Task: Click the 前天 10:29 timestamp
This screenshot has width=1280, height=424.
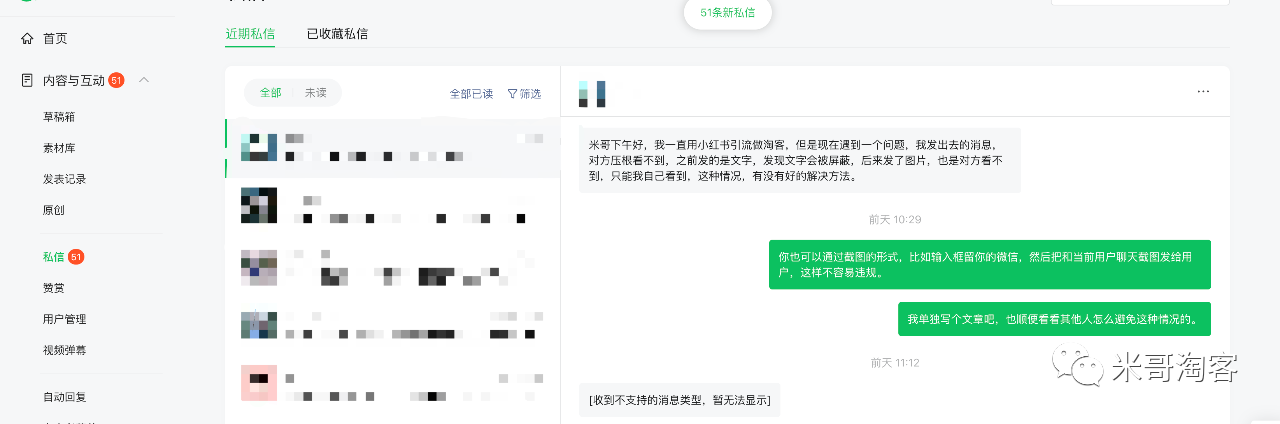Action: (895, 219)
